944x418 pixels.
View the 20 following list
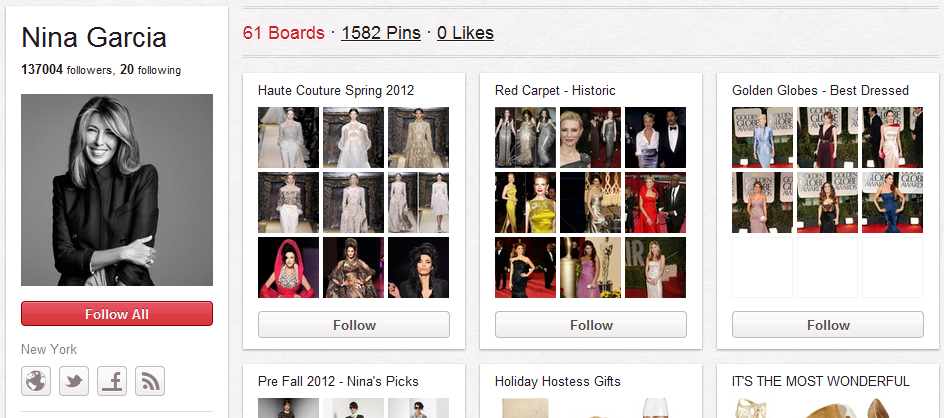point(151,70)
